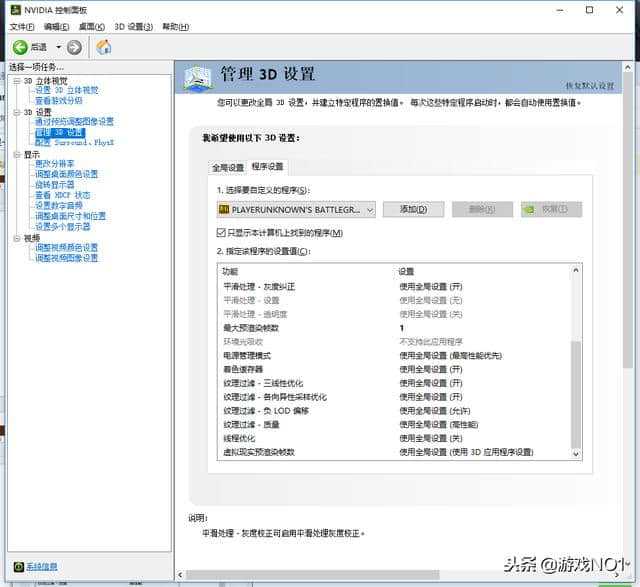Collapse the 3D 立体视觉 tree node

pos(17,81)
